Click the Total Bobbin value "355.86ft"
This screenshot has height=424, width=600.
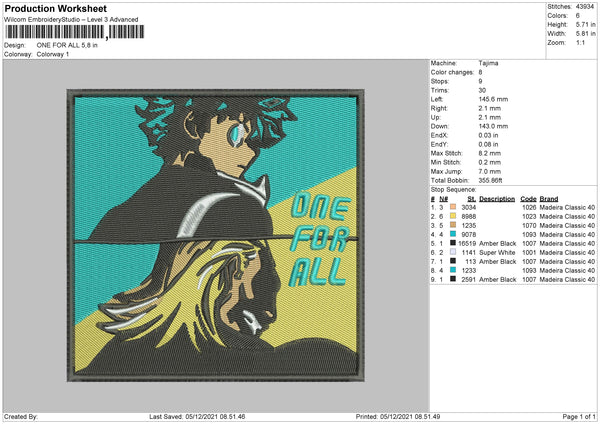pyautogui.click(x=490, y=180)
